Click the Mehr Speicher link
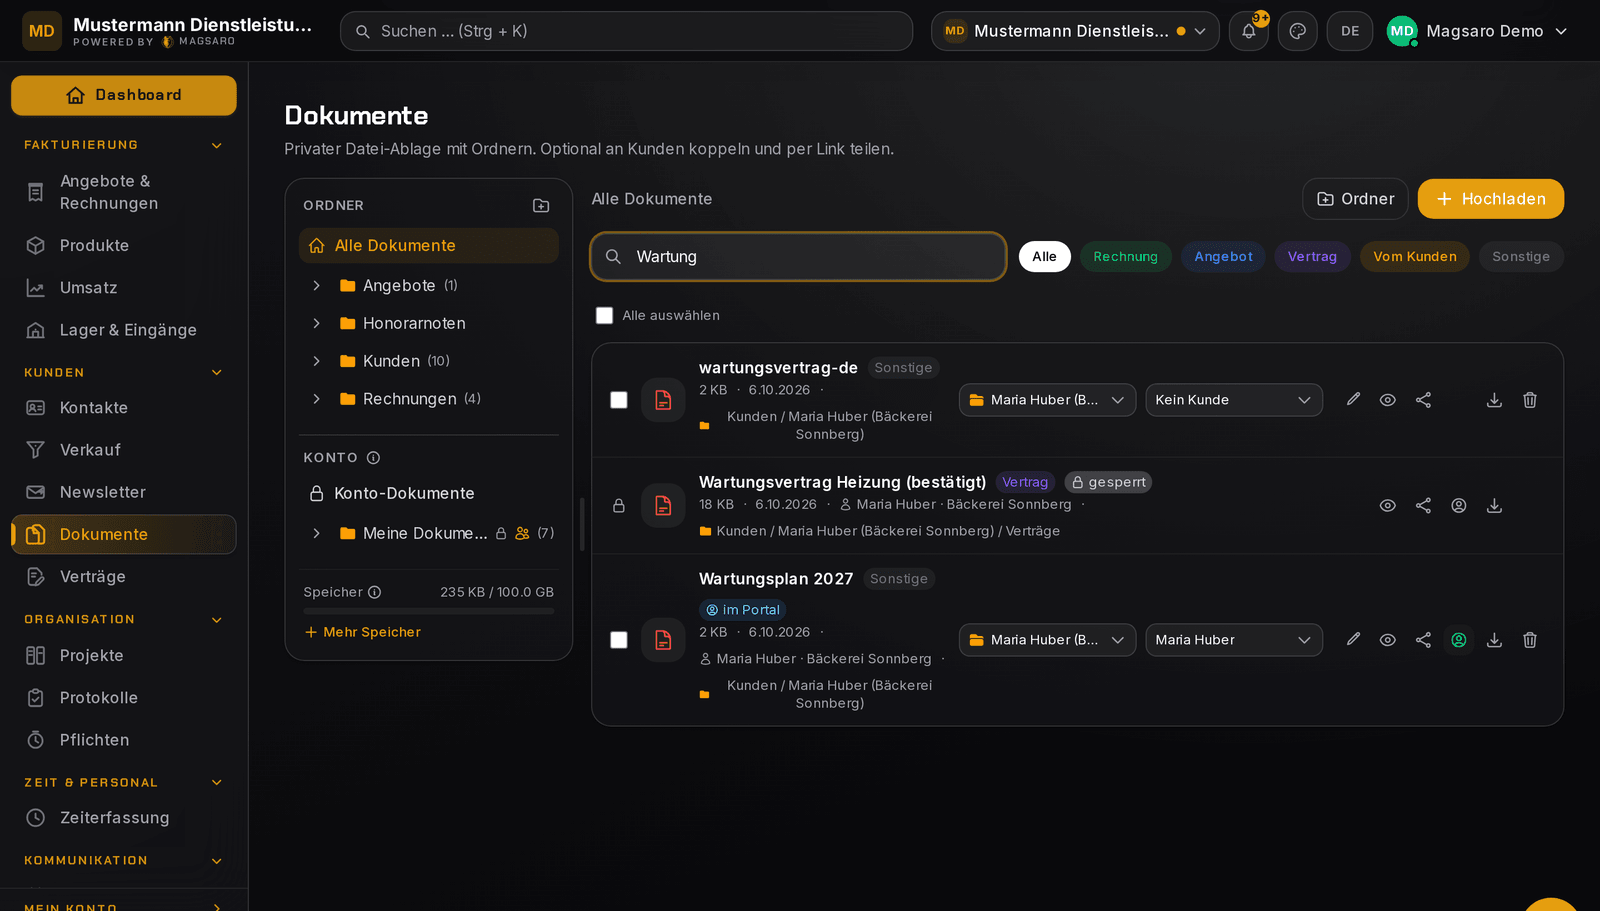 pos(362,632)
